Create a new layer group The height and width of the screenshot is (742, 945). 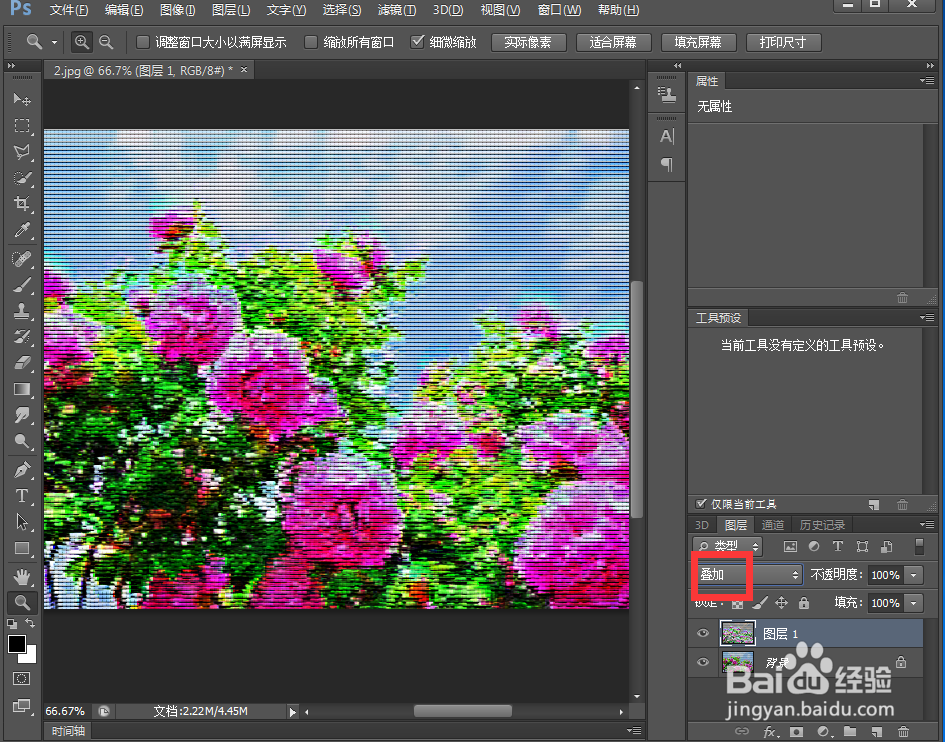click(x=850, y=731)
